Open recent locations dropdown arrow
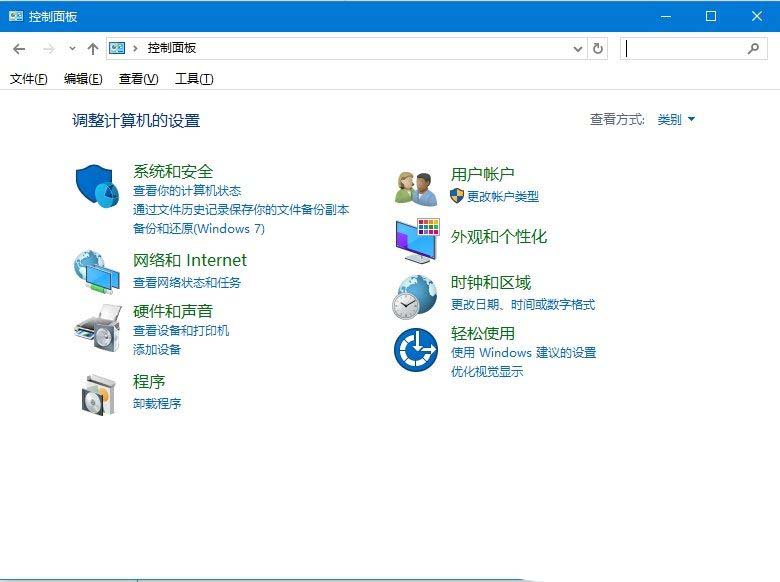 tap(73, 49)
